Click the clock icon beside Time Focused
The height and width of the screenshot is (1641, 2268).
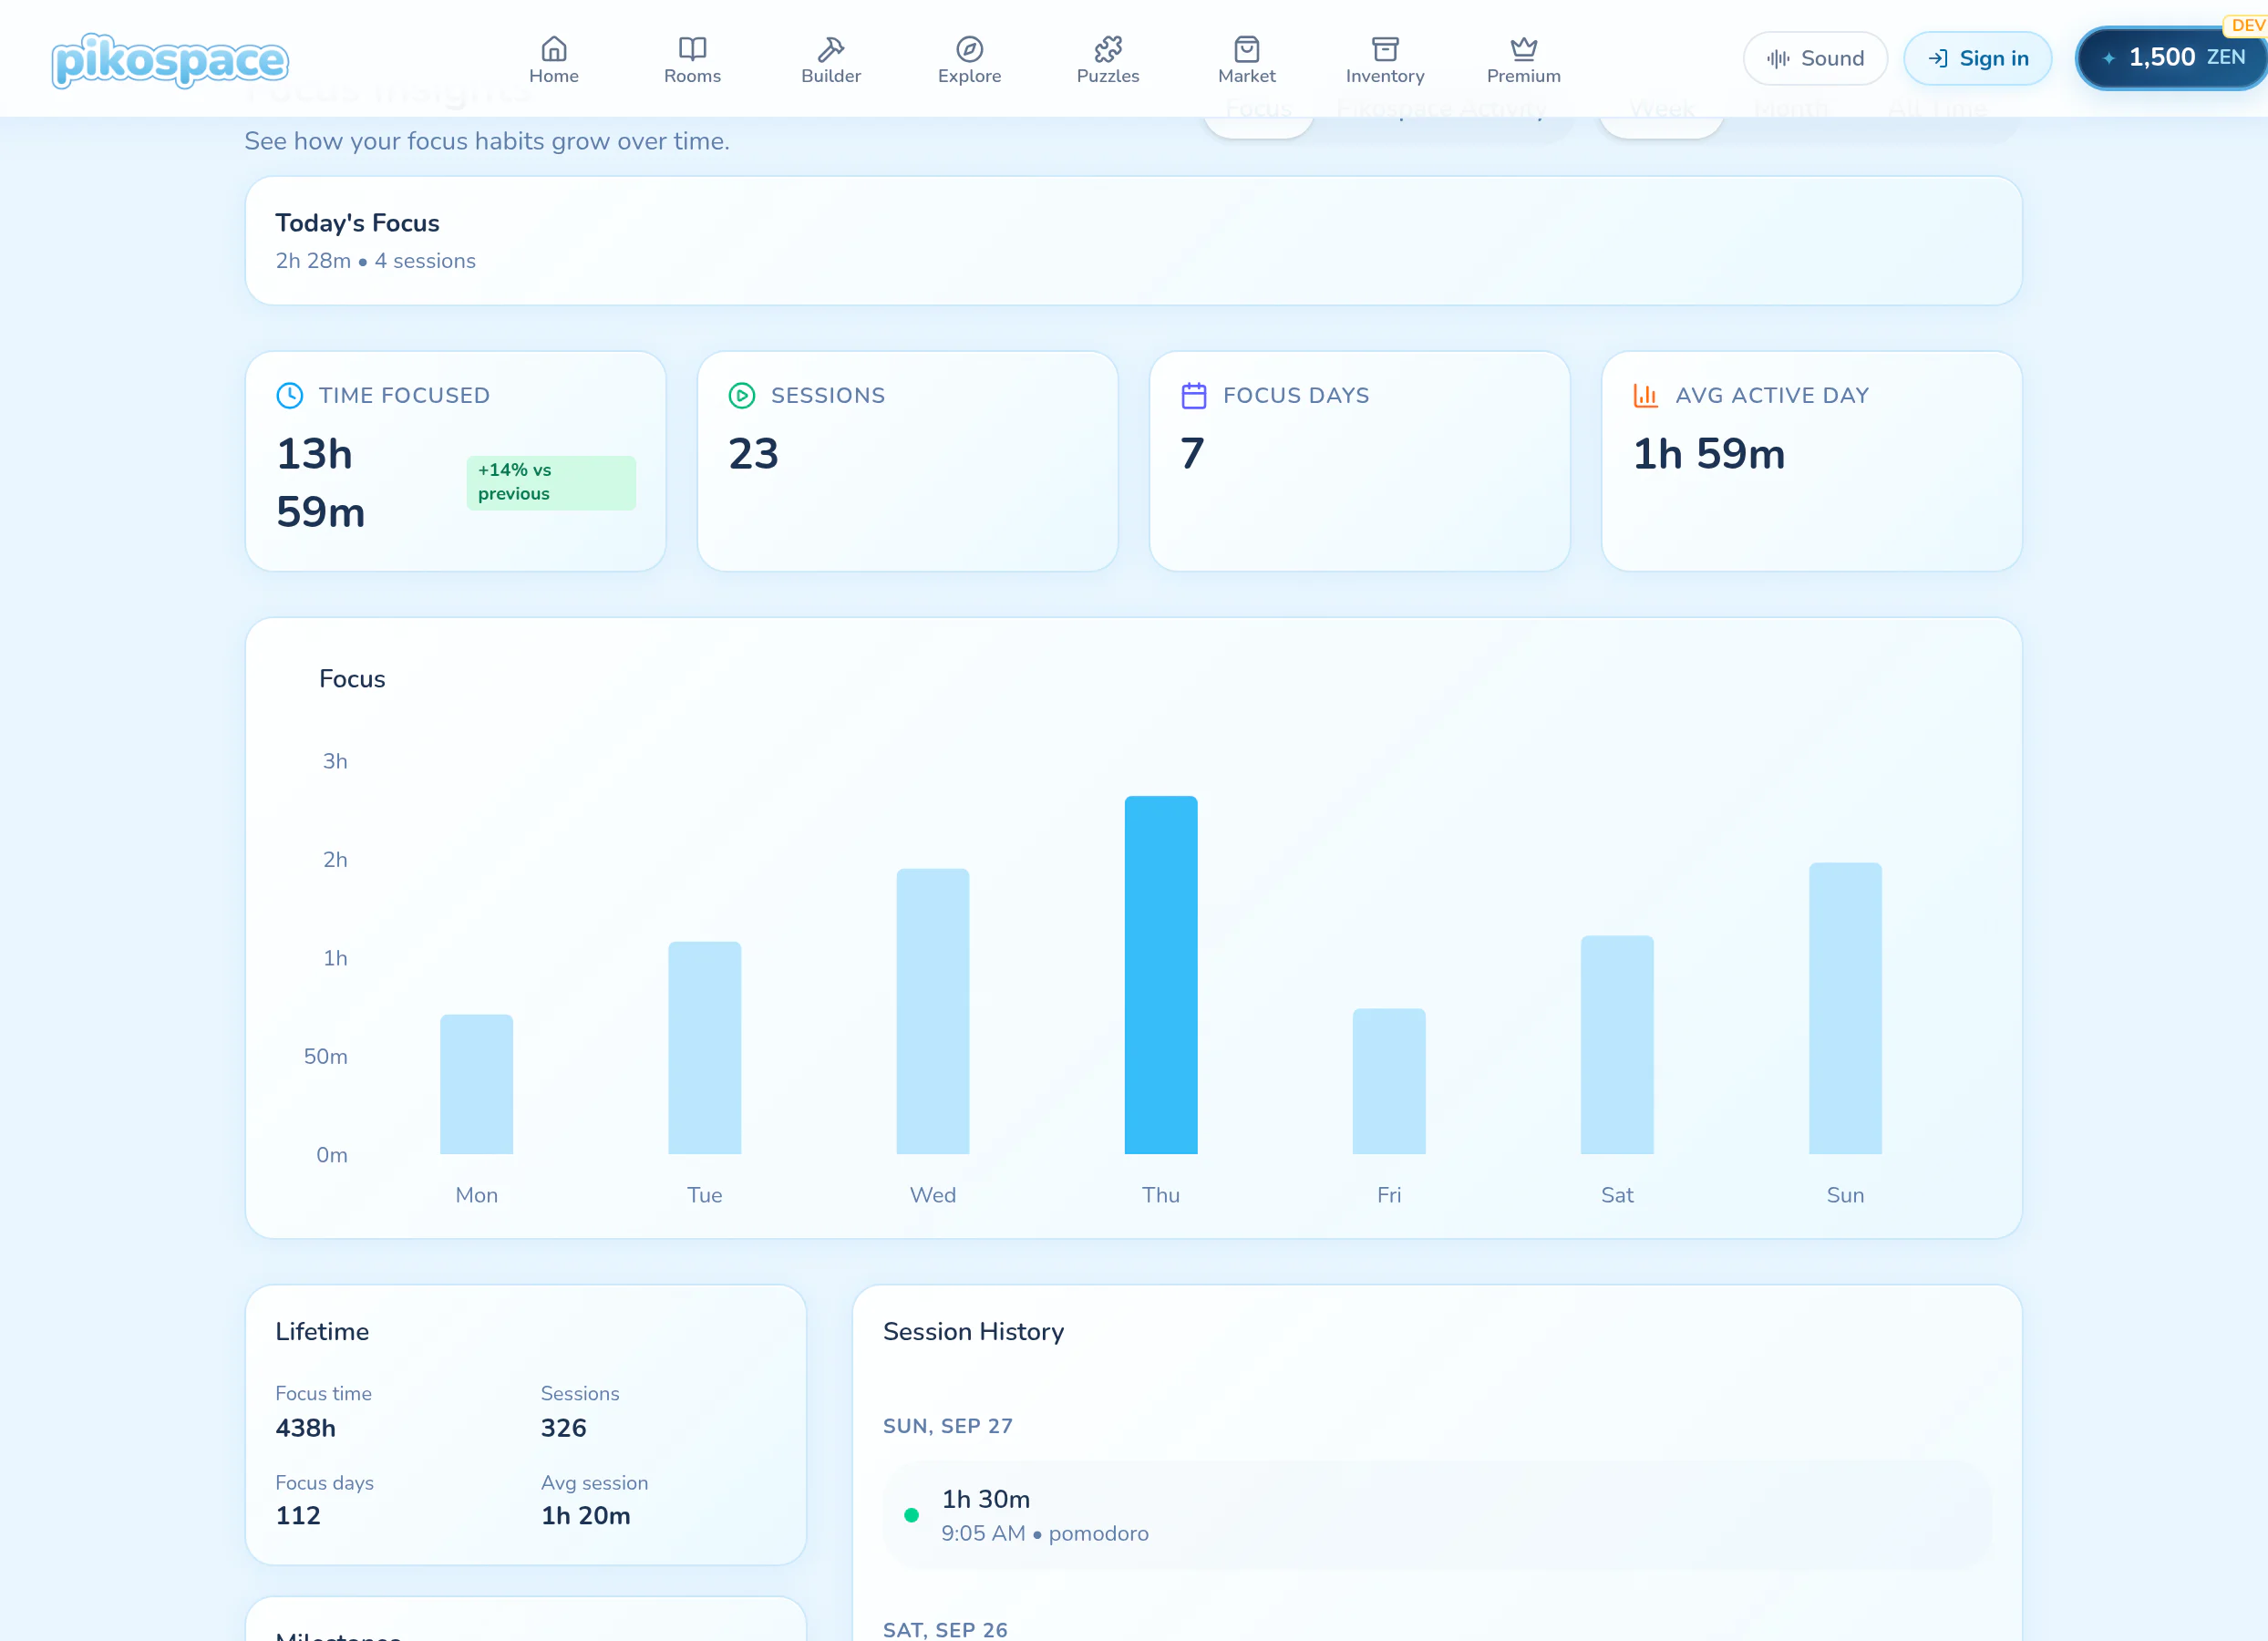pos(290,395)
